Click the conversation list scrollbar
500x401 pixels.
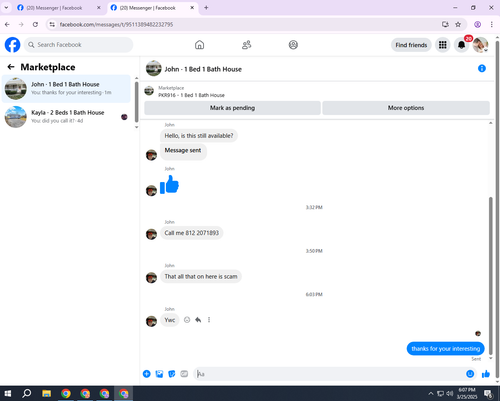pyautogui.click(x=136, y=102)
